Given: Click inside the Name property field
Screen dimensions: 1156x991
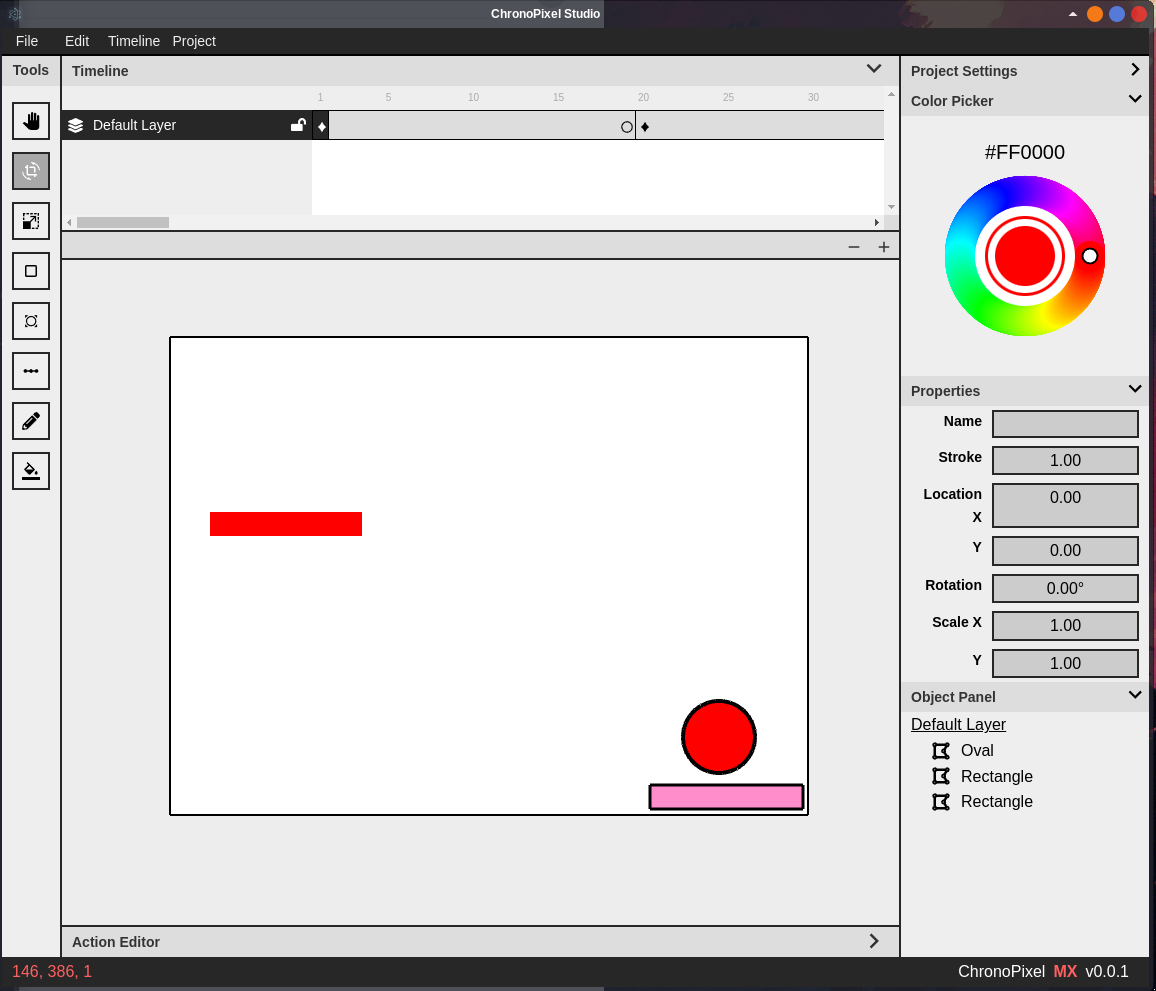Looking at the screenshot, I should (1065, 423).
